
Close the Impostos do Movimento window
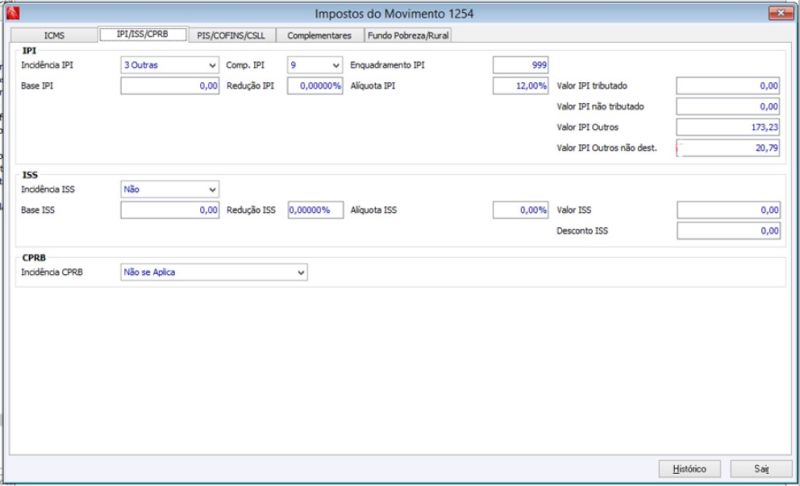point(781,13)
